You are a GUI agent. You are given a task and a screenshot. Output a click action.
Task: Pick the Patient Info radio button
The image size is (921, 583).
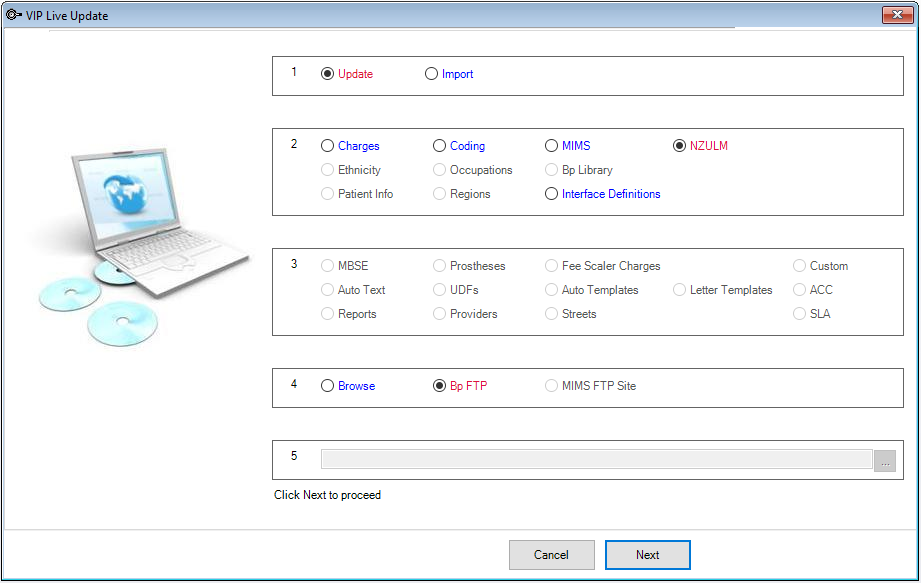click(x=327, y=194)
